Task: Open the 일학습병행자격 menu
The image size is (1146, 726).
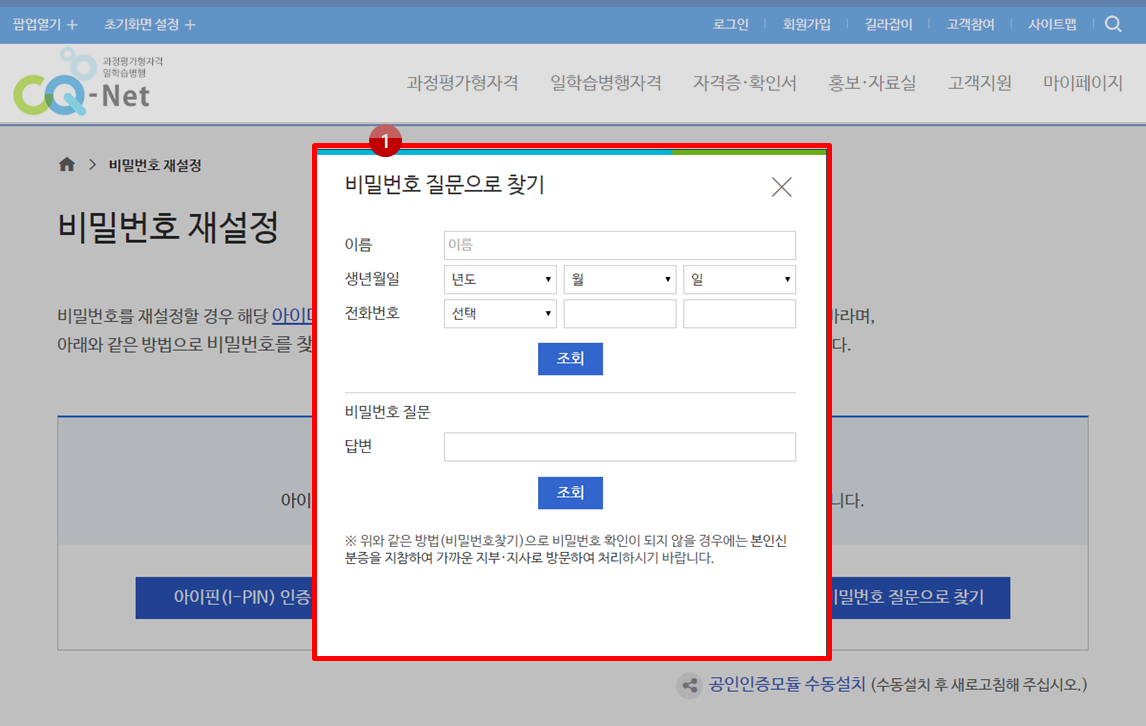Action: 606,83
